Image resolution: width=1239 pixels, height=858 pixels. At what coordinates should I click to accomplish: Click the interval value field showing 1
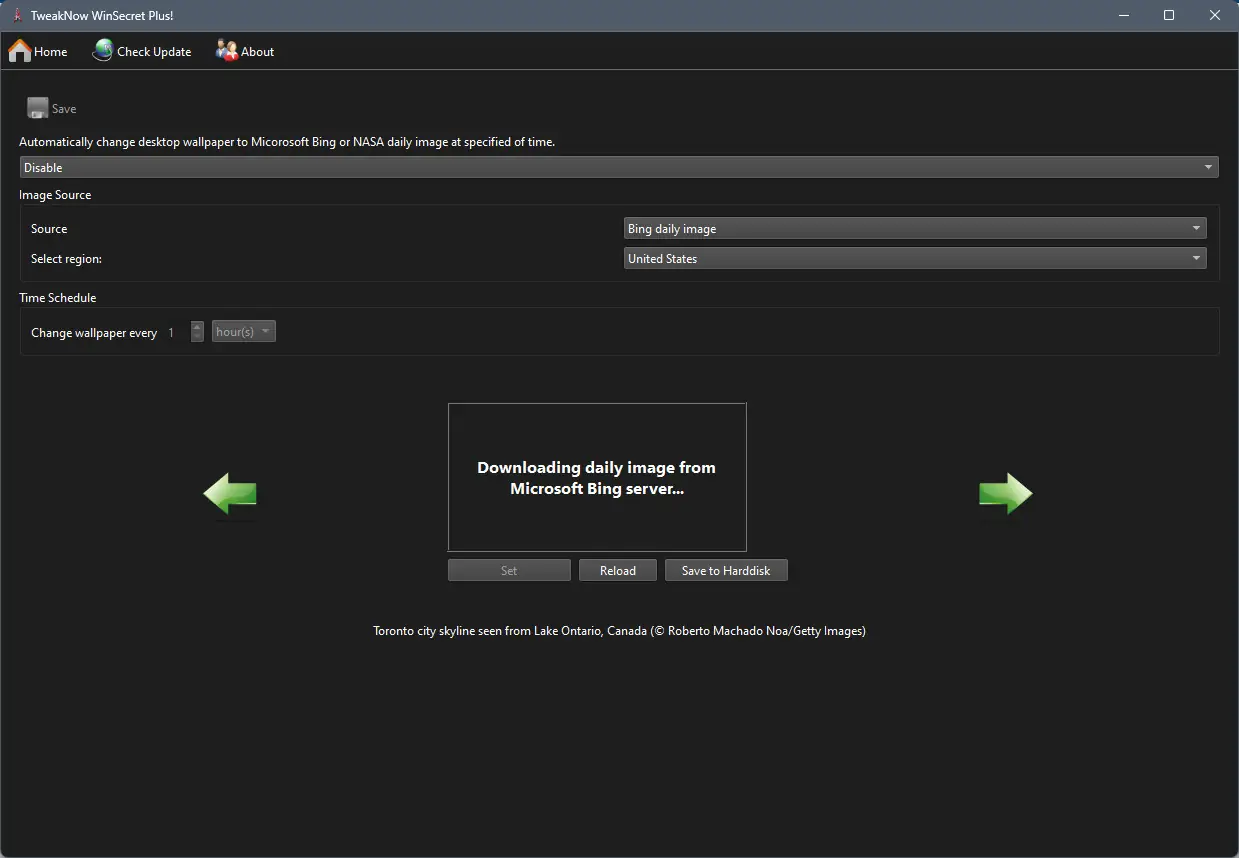[x=176, y=332]
